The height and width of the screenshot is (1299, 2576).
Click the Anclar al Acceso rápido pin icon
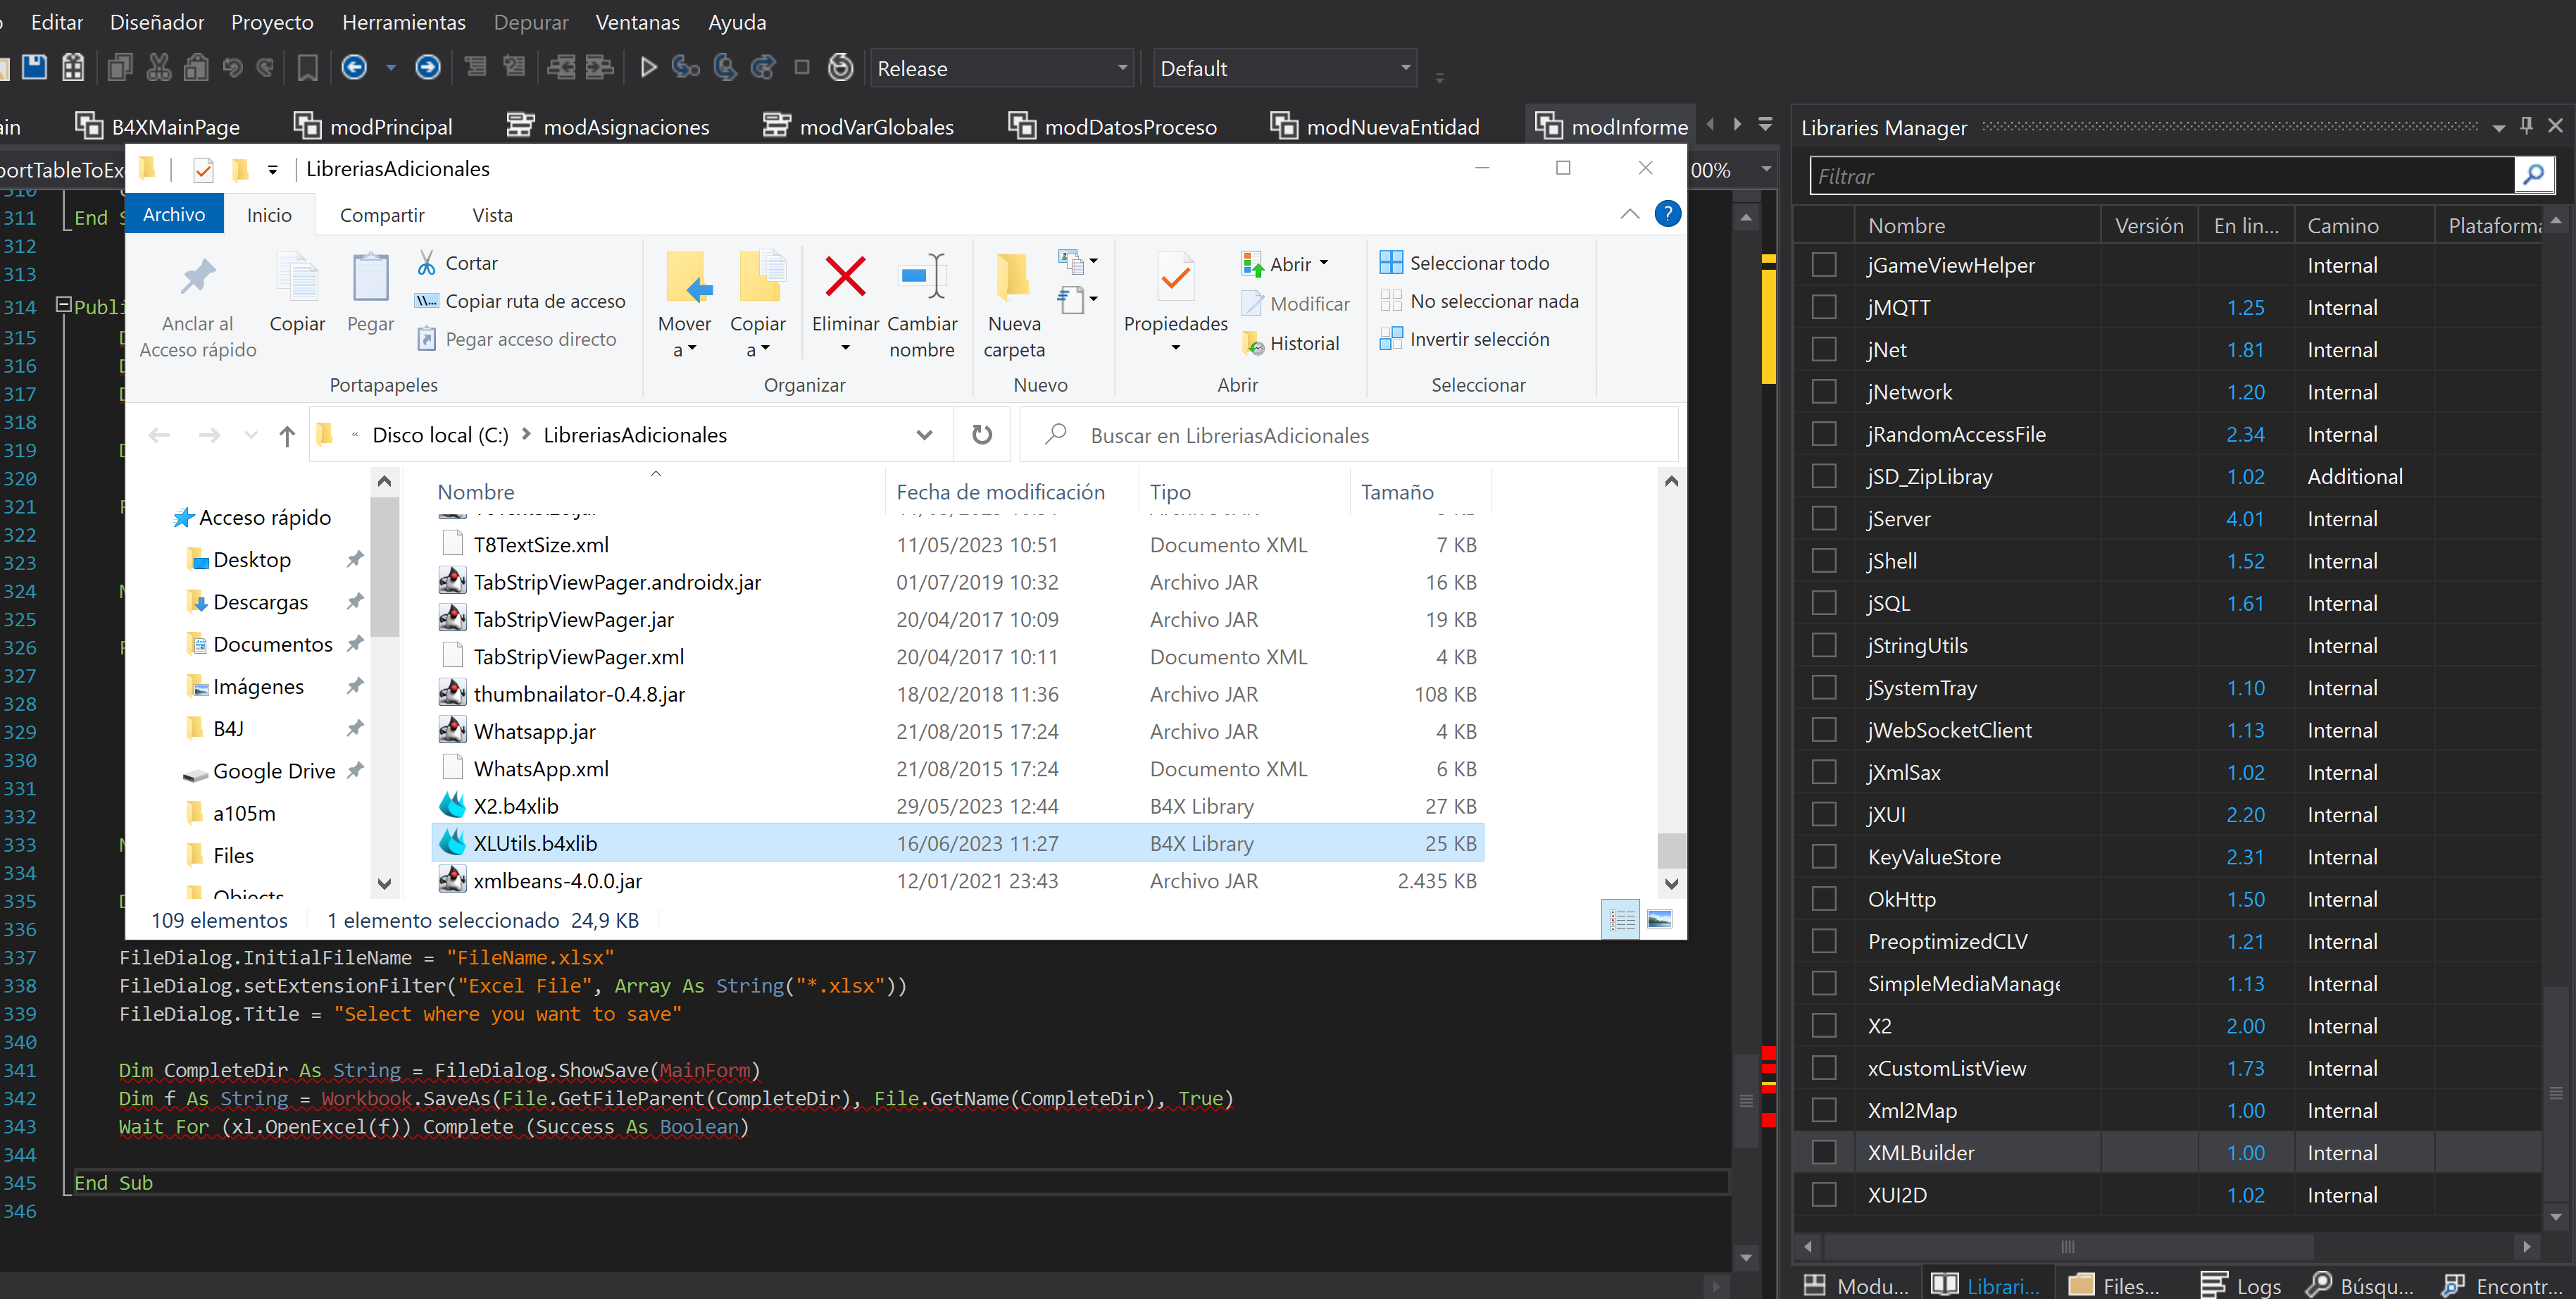[197, 277]
